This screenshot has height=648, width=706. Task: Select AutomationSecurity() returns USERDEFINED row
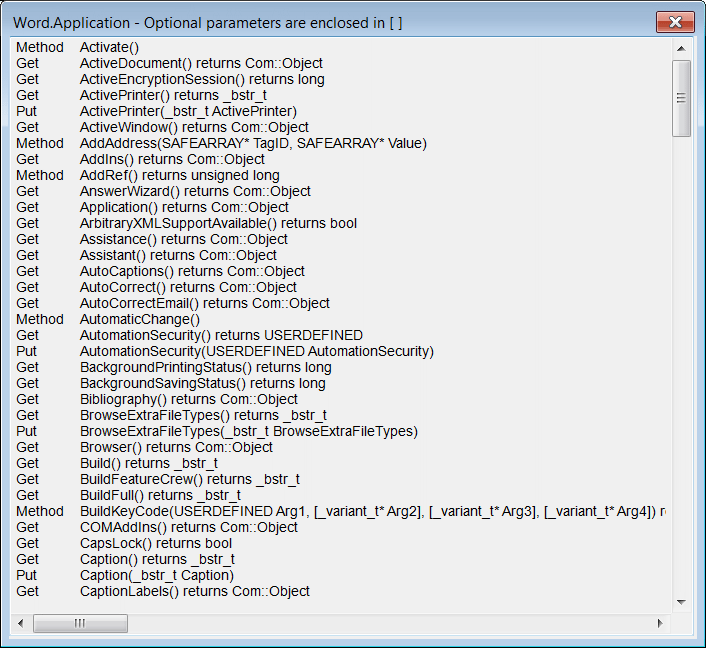[341, 335]
